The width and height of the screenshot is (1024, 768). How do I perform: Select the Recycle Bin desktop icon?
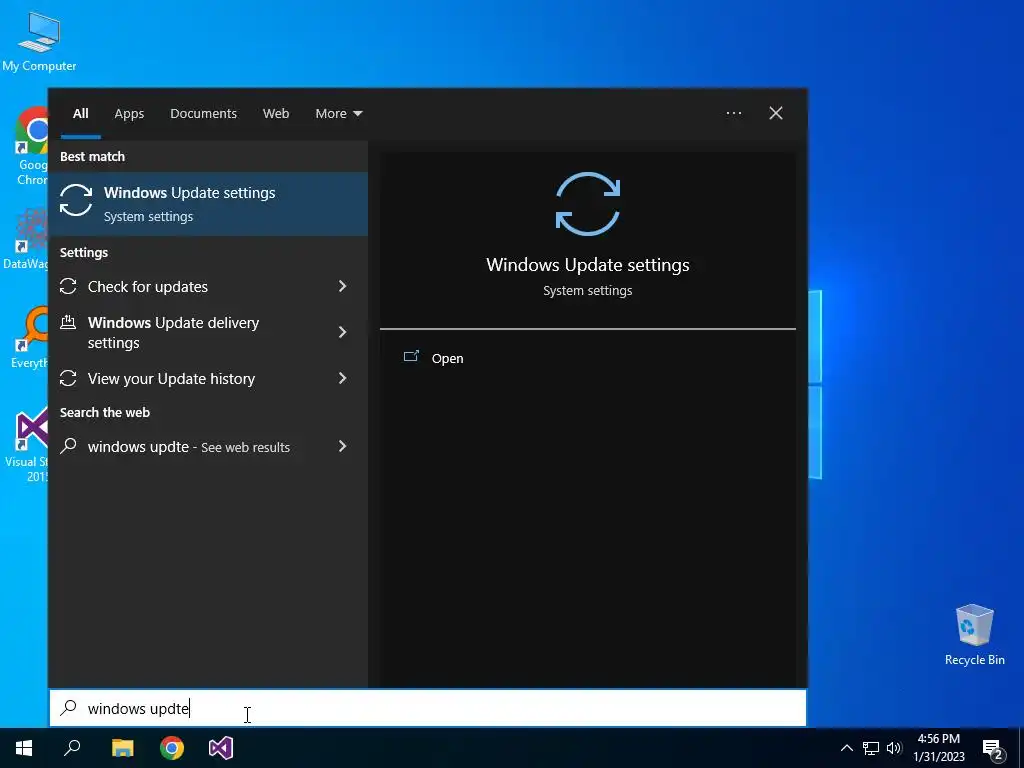click(x=974, y=634)
